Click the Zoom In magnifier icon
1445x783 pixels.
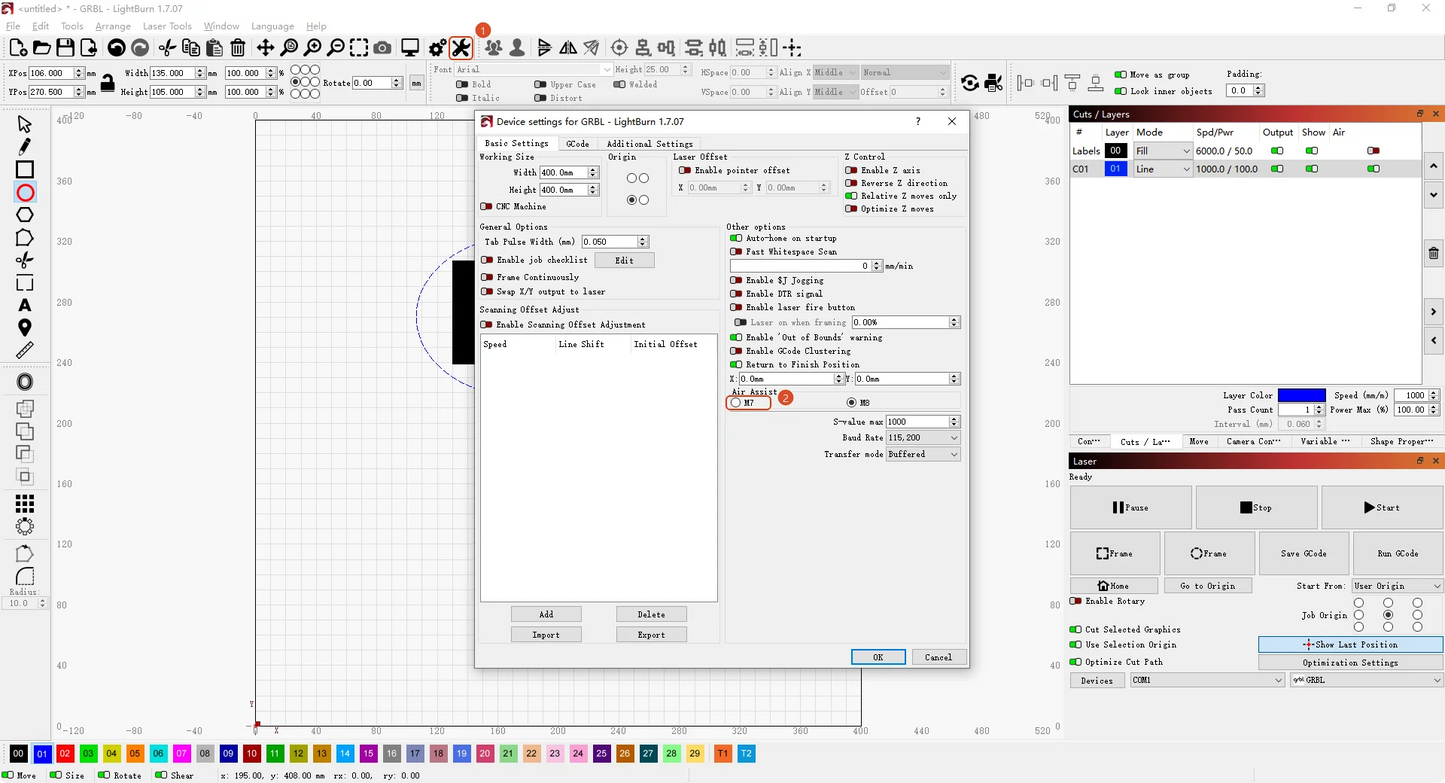pyautogui.click(x=313, y=47)
